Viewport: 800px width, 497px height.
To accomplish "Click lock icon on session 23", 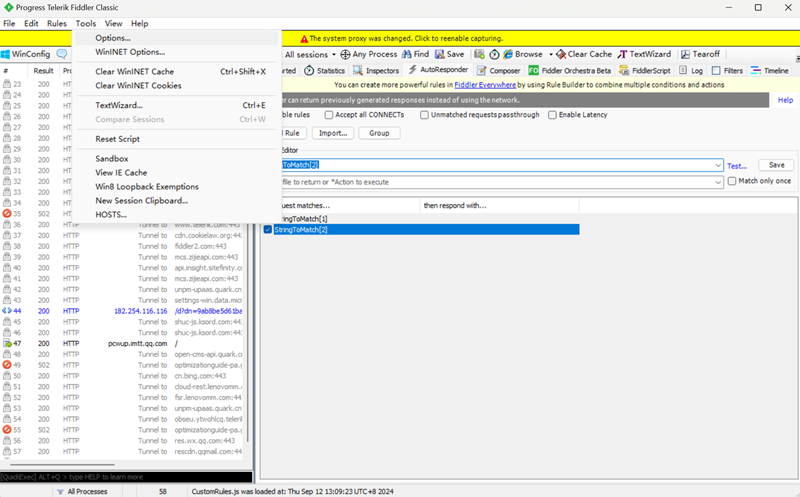I will 7,84.
